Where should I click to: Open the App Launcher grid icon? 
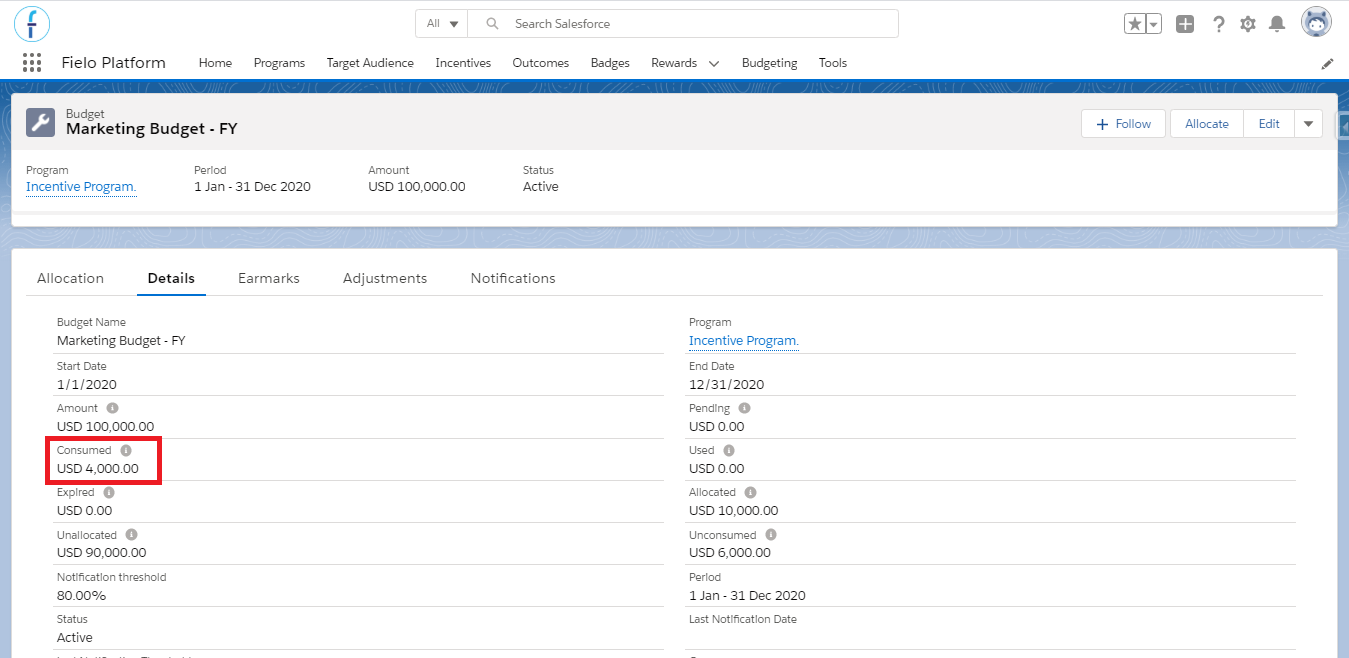tap(32, 63)
